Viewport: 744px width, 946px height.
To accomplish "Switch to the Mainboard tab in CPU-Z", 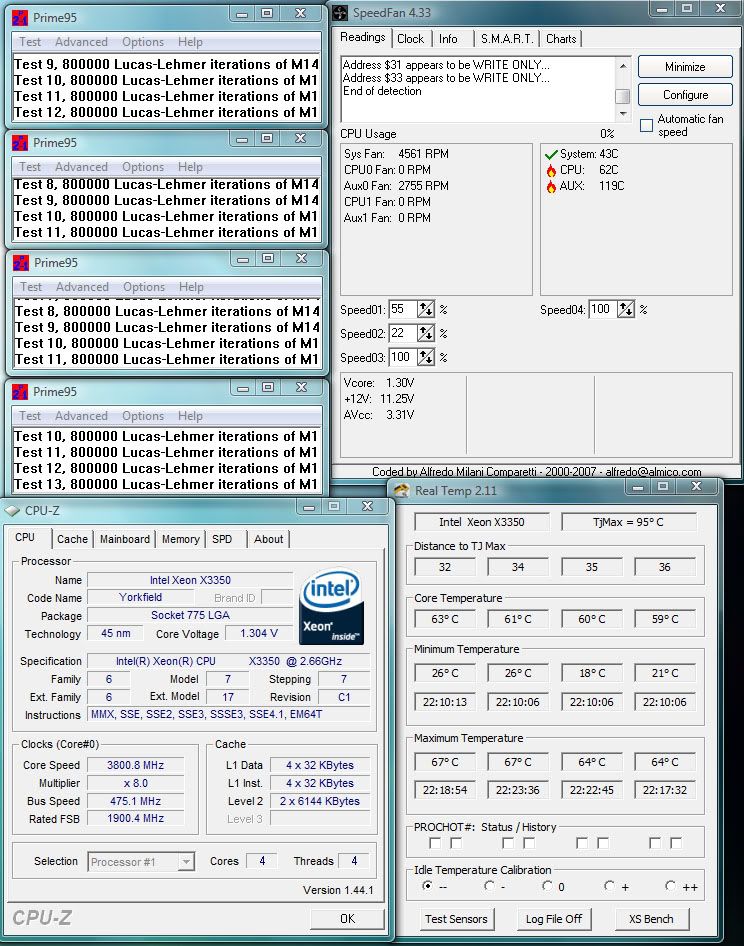I will pyautogui.click(x=125, y=539).
